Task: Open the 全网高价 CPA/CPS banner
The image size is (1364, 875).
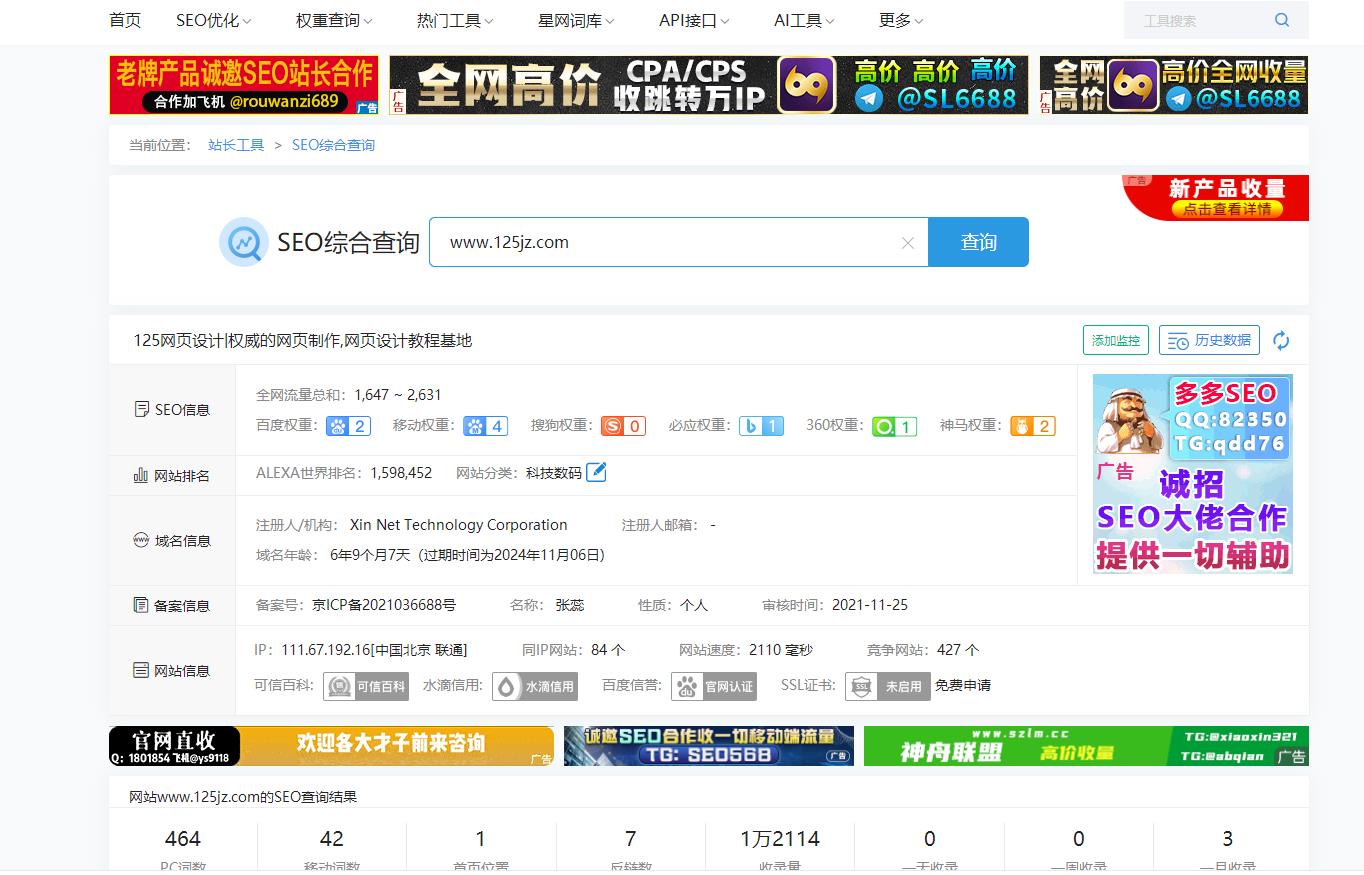Action: [709, 85]
